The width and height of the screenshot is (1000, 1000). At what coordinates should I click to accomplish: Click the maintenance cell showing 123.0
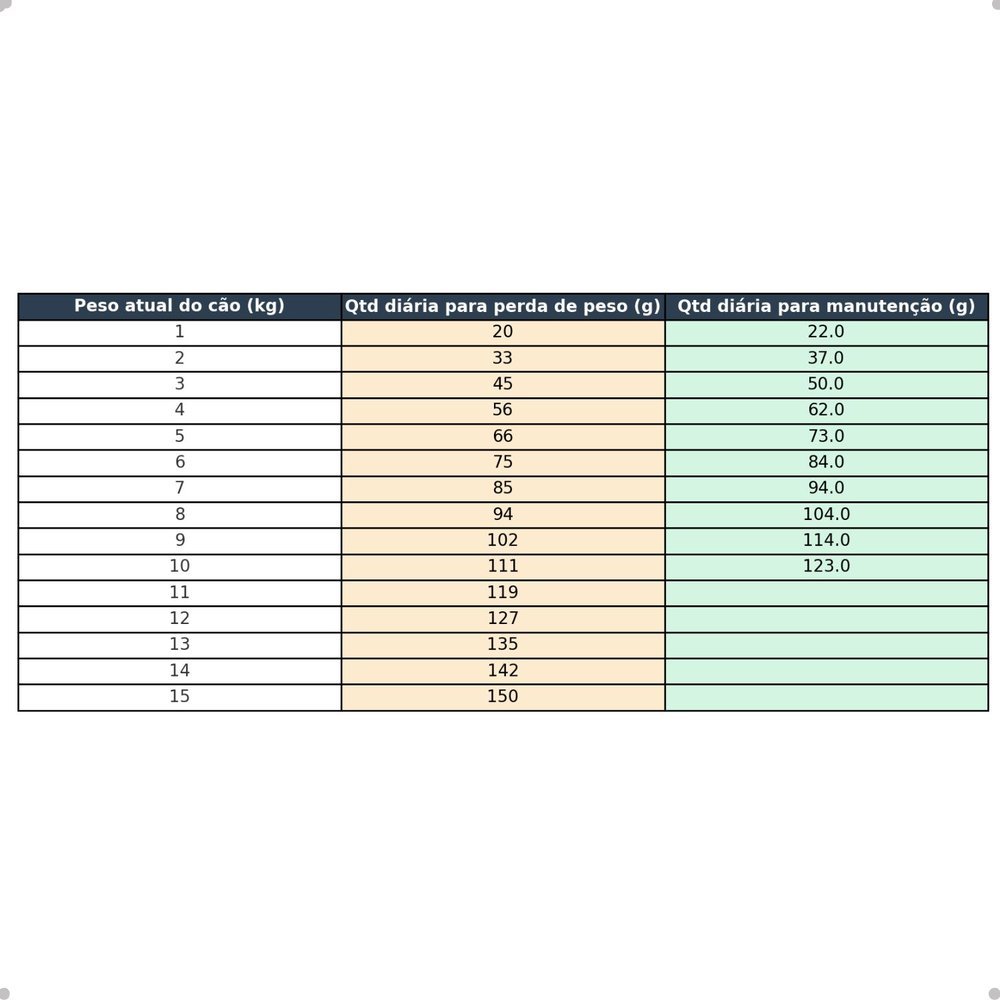[826, 566]
